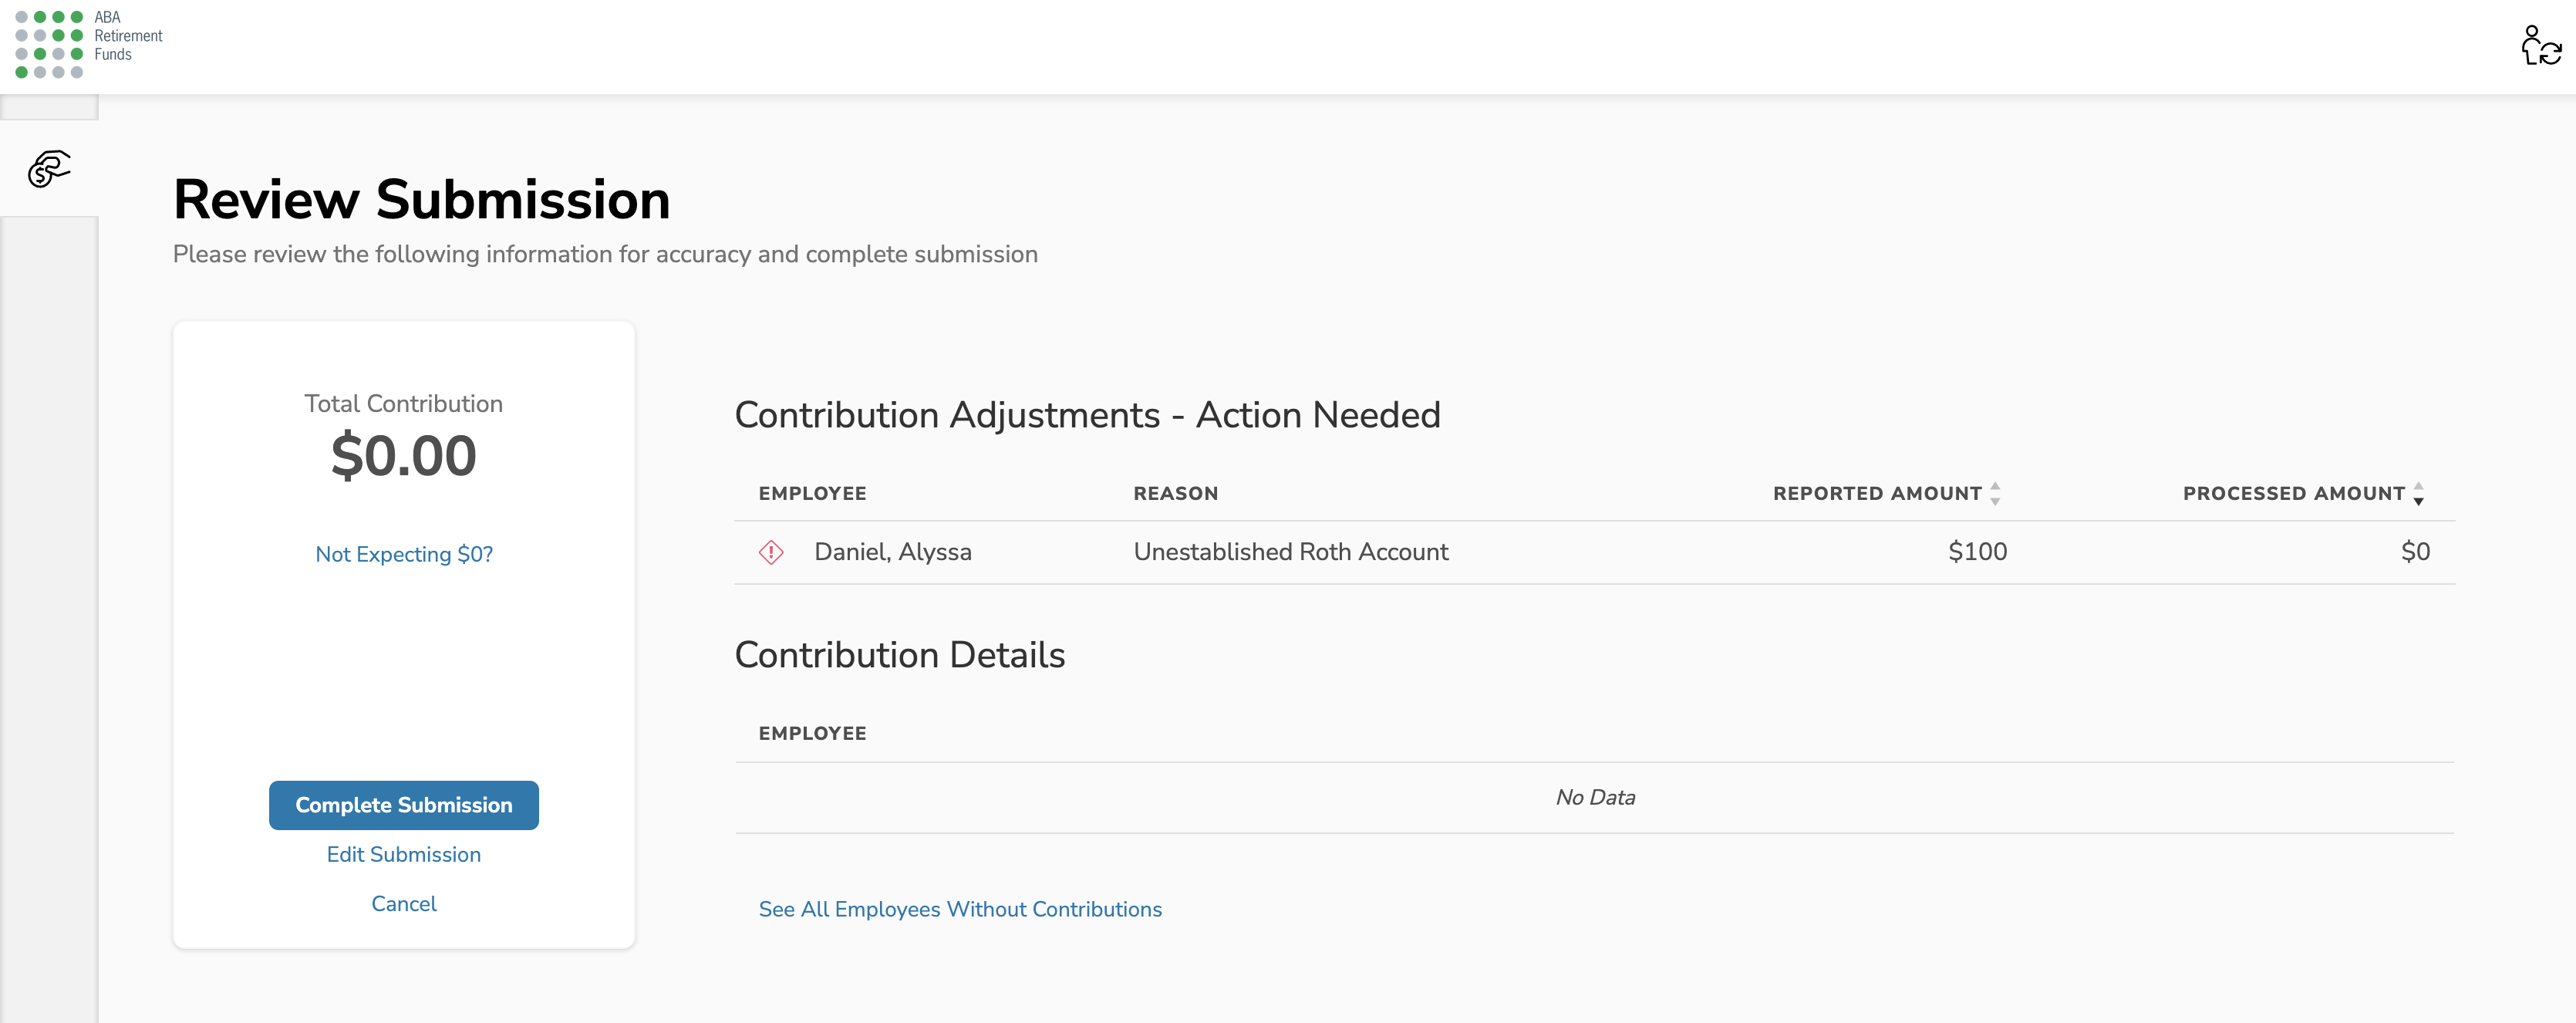Click the Reason column header
This screenshot has height=1023, width=2576.
coord(1175,493)
